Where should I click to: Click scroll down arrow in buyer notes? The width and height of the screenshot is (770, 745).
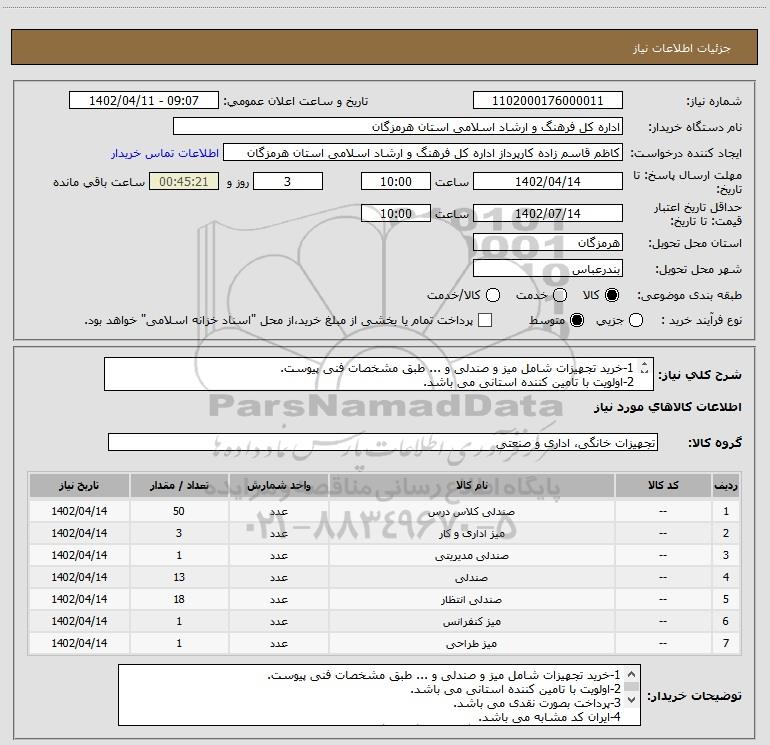click(x=632, y=699)
